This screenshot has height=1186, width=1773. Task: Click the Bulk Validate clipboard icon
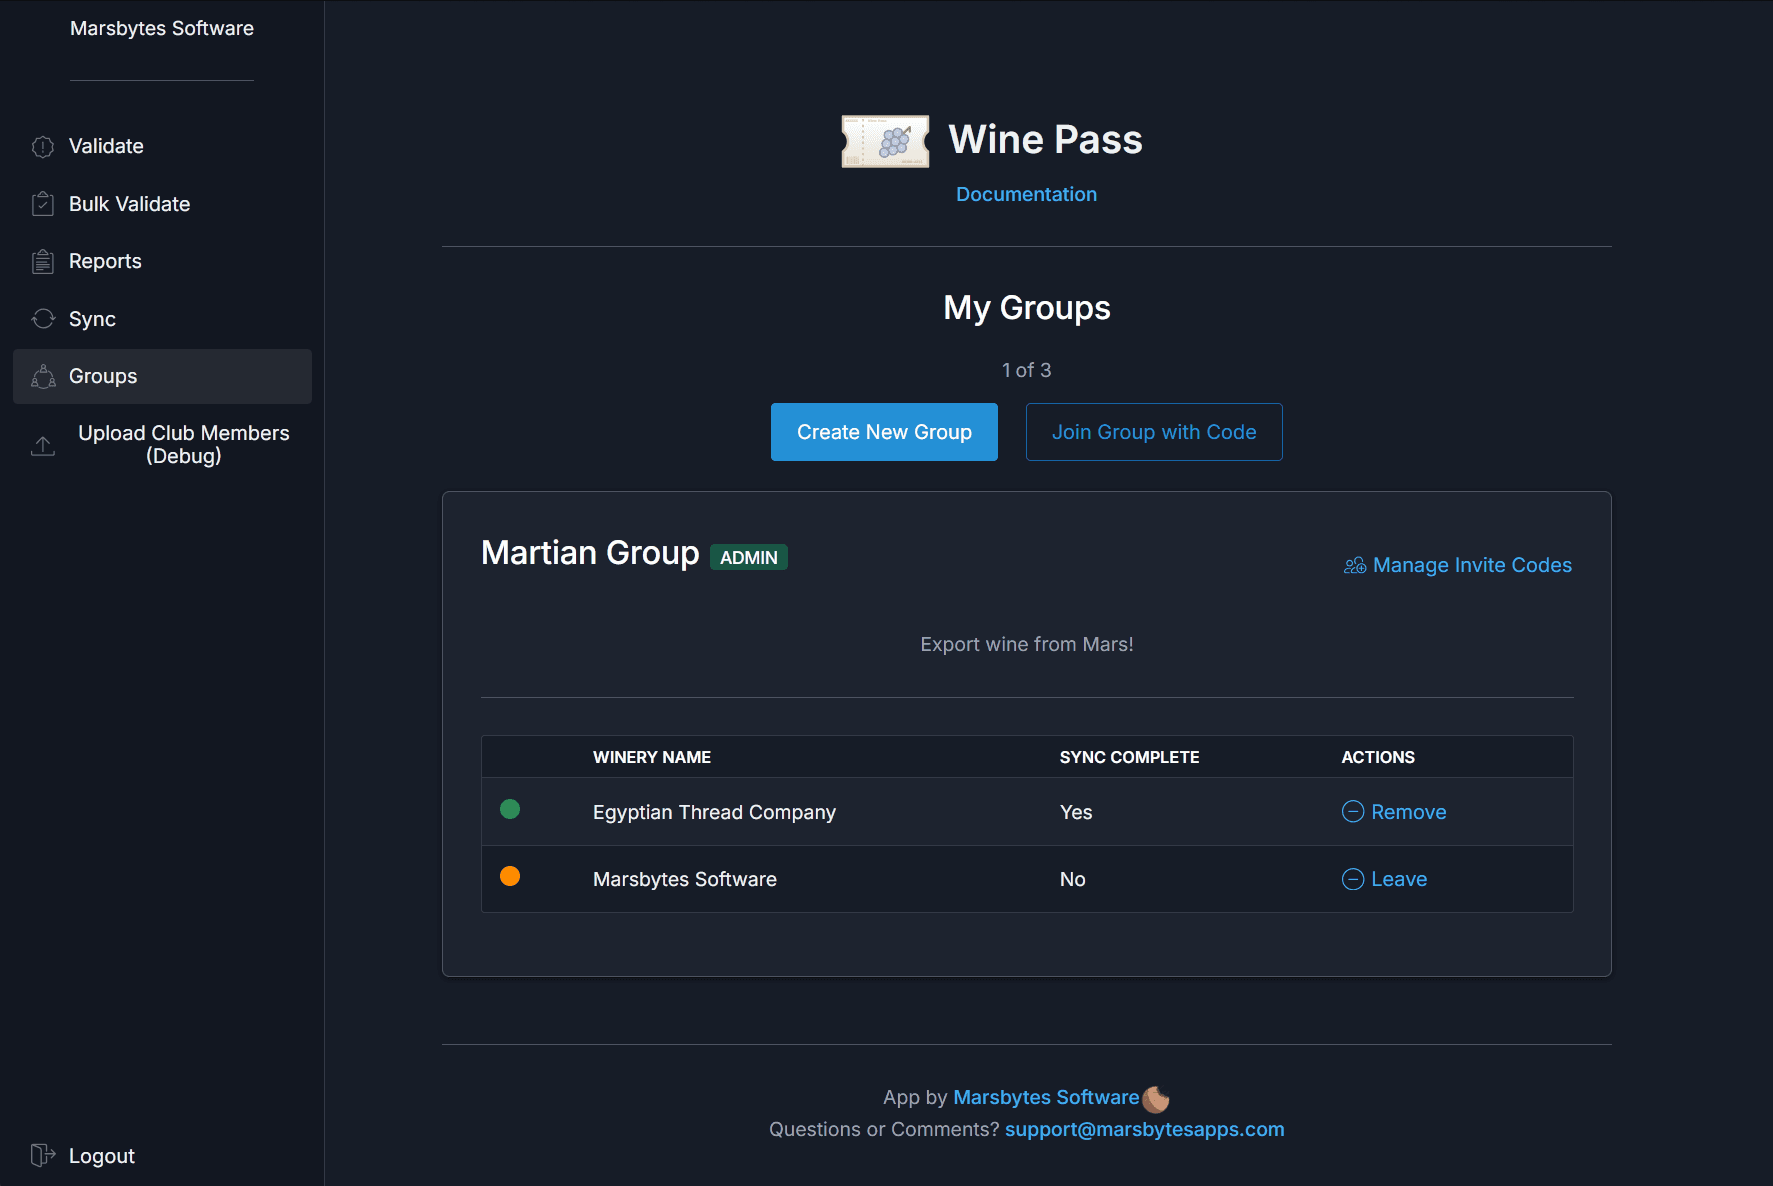[42, 203]
